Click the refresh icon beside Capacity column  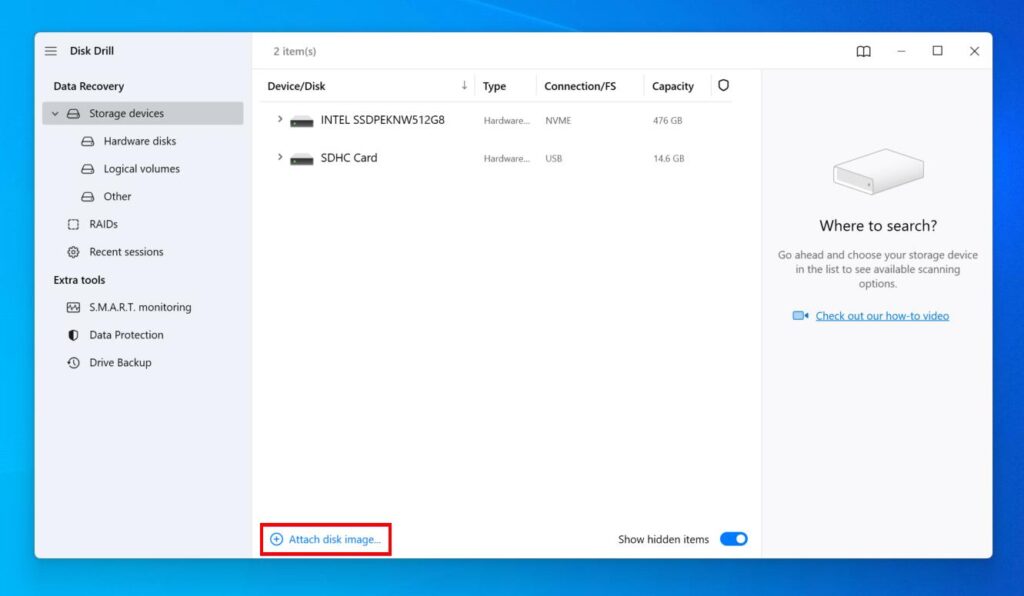click(723, 86)
